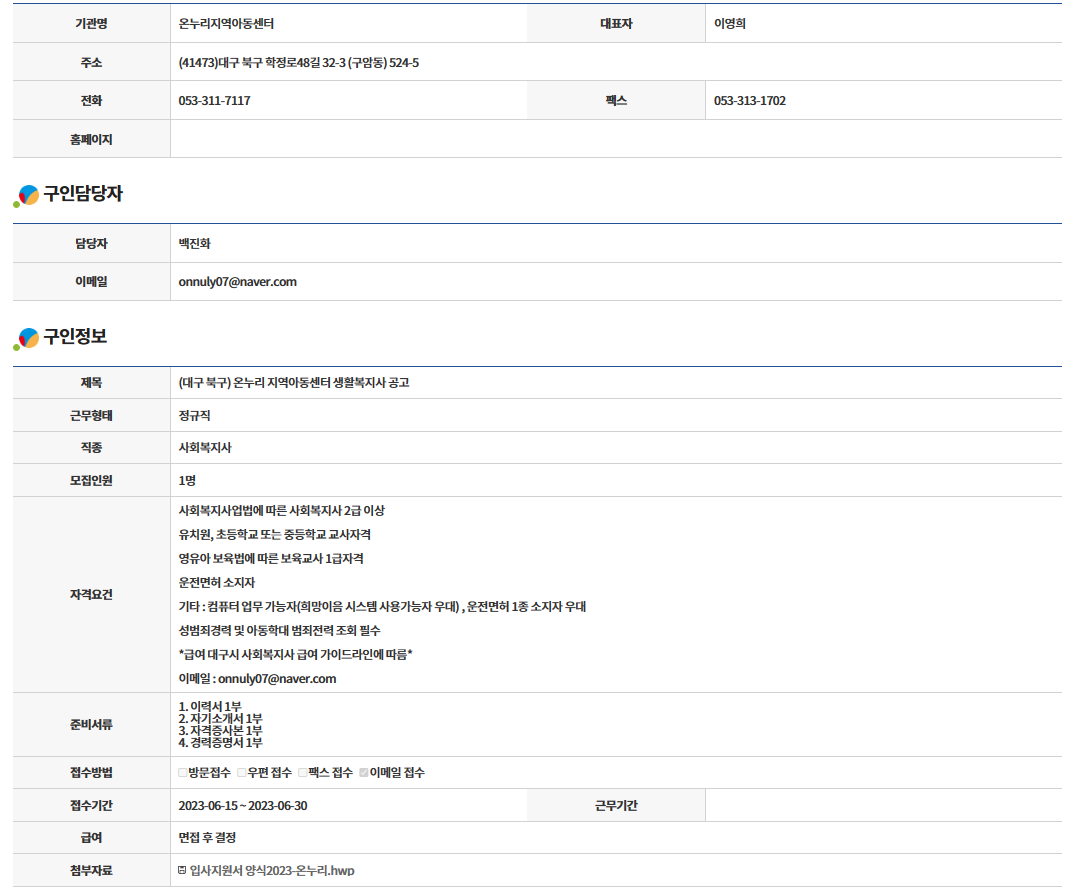
Task: Click the 구인정보 section logo icon
Action: [27, 339]
